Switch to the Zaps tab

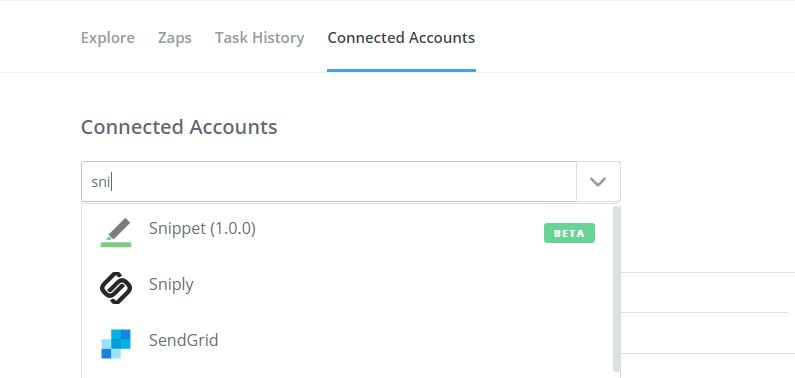point(175,38)
